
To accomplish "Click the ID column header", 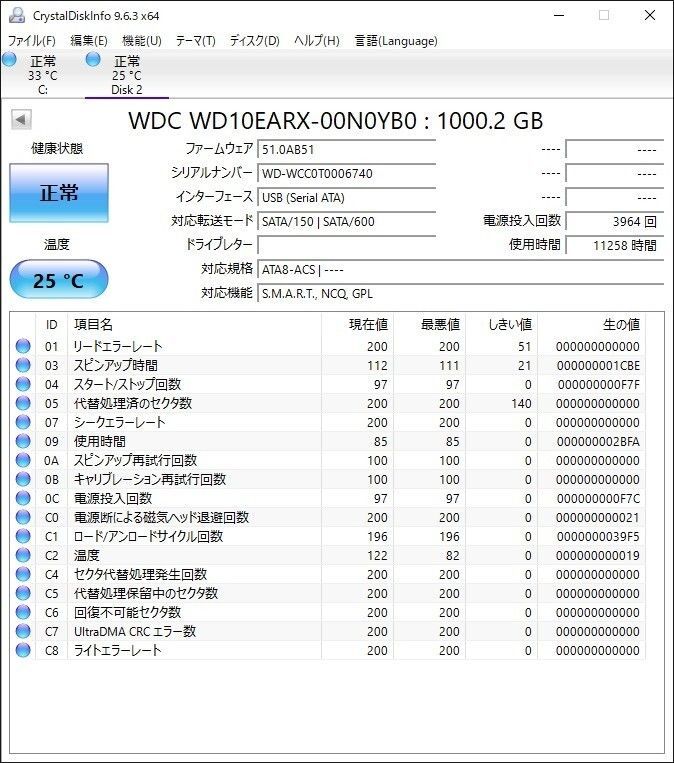I will pos(52,324).
